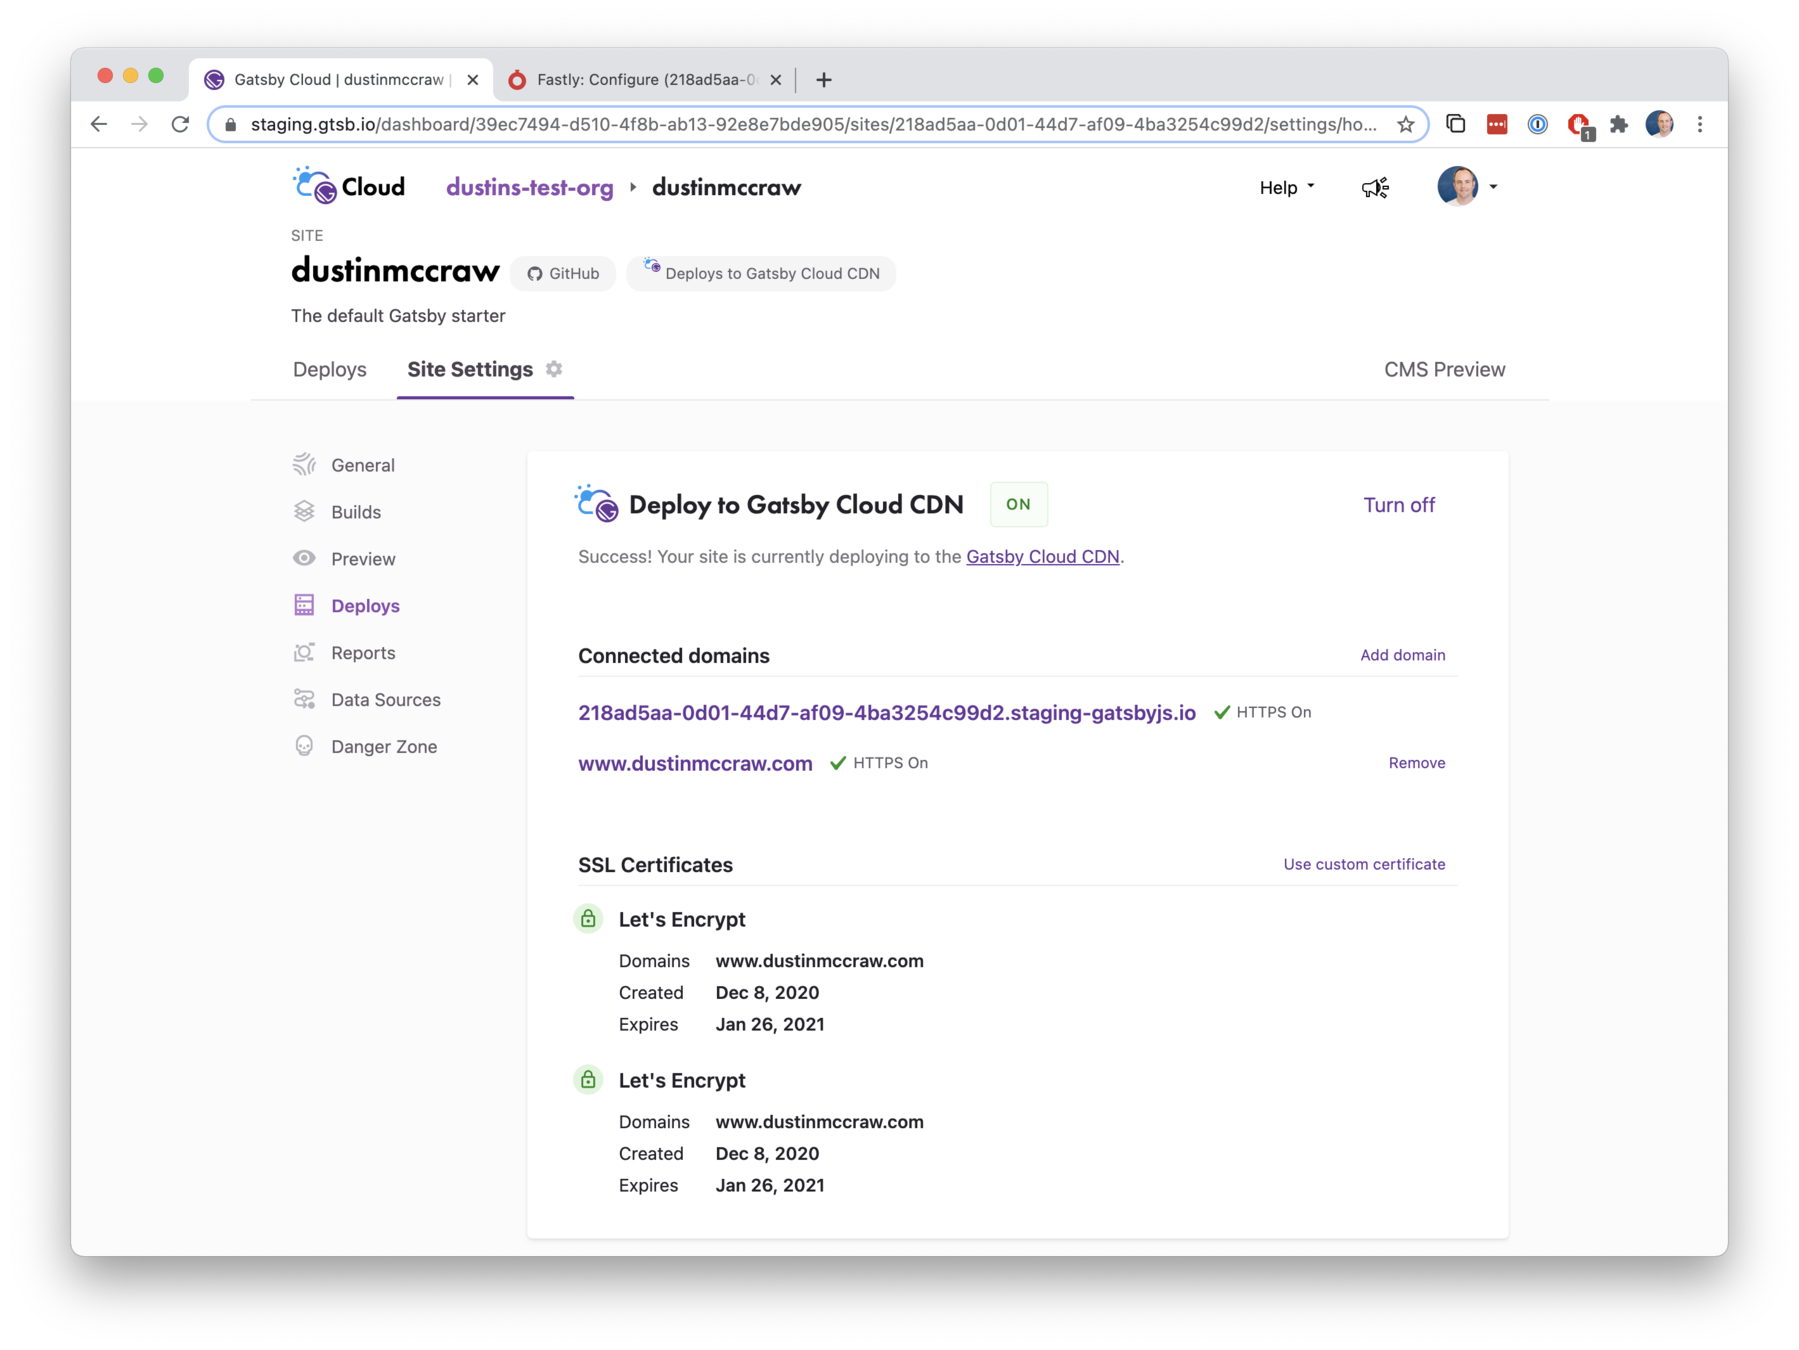Click the Builds layers icon

tap(304, 512)
